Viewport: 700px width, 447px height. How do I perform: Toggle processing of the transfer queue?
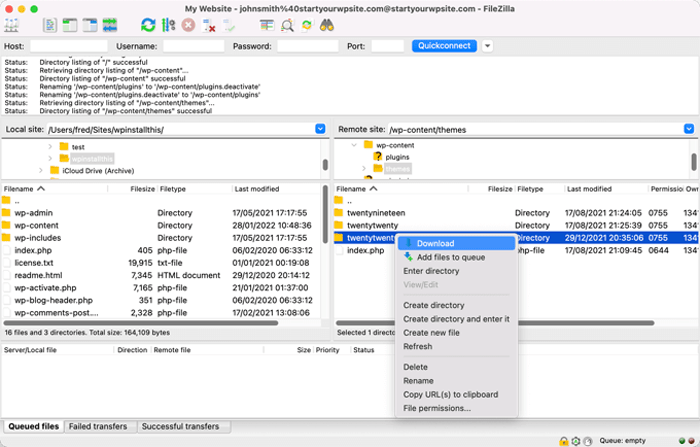tap(168, 25)
